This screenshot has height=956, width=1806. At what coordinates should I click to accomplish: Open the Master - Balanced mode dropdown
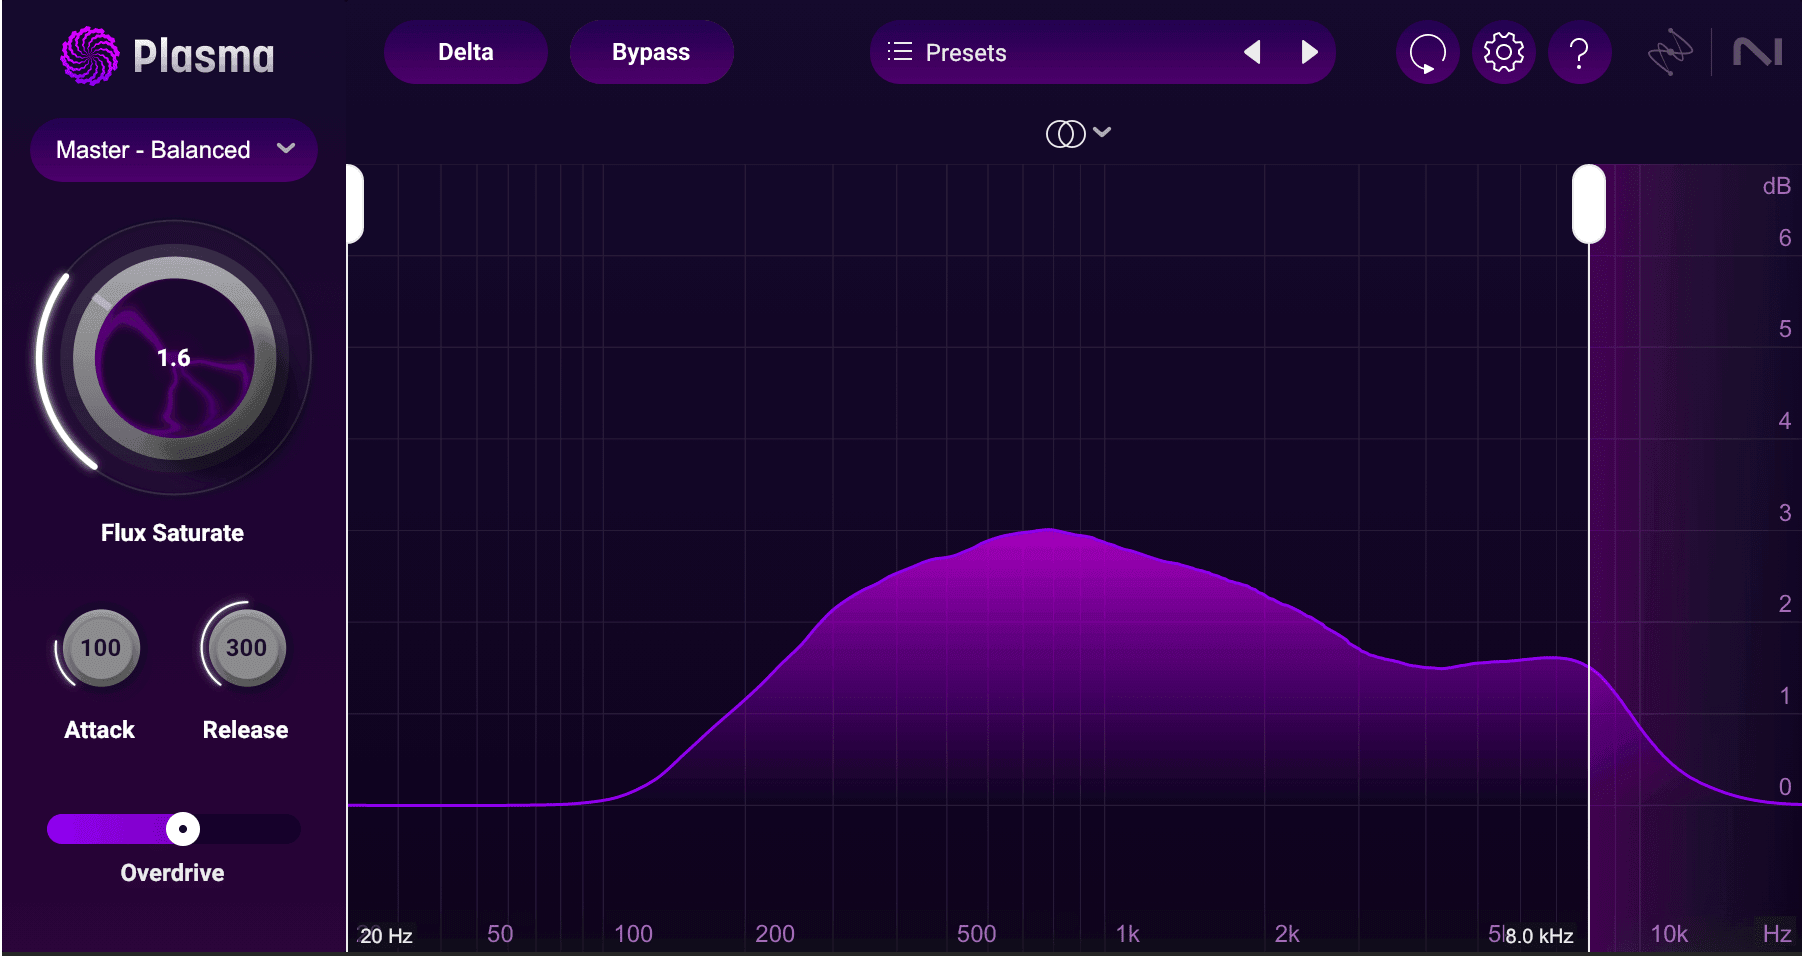(x=174, y=150)
